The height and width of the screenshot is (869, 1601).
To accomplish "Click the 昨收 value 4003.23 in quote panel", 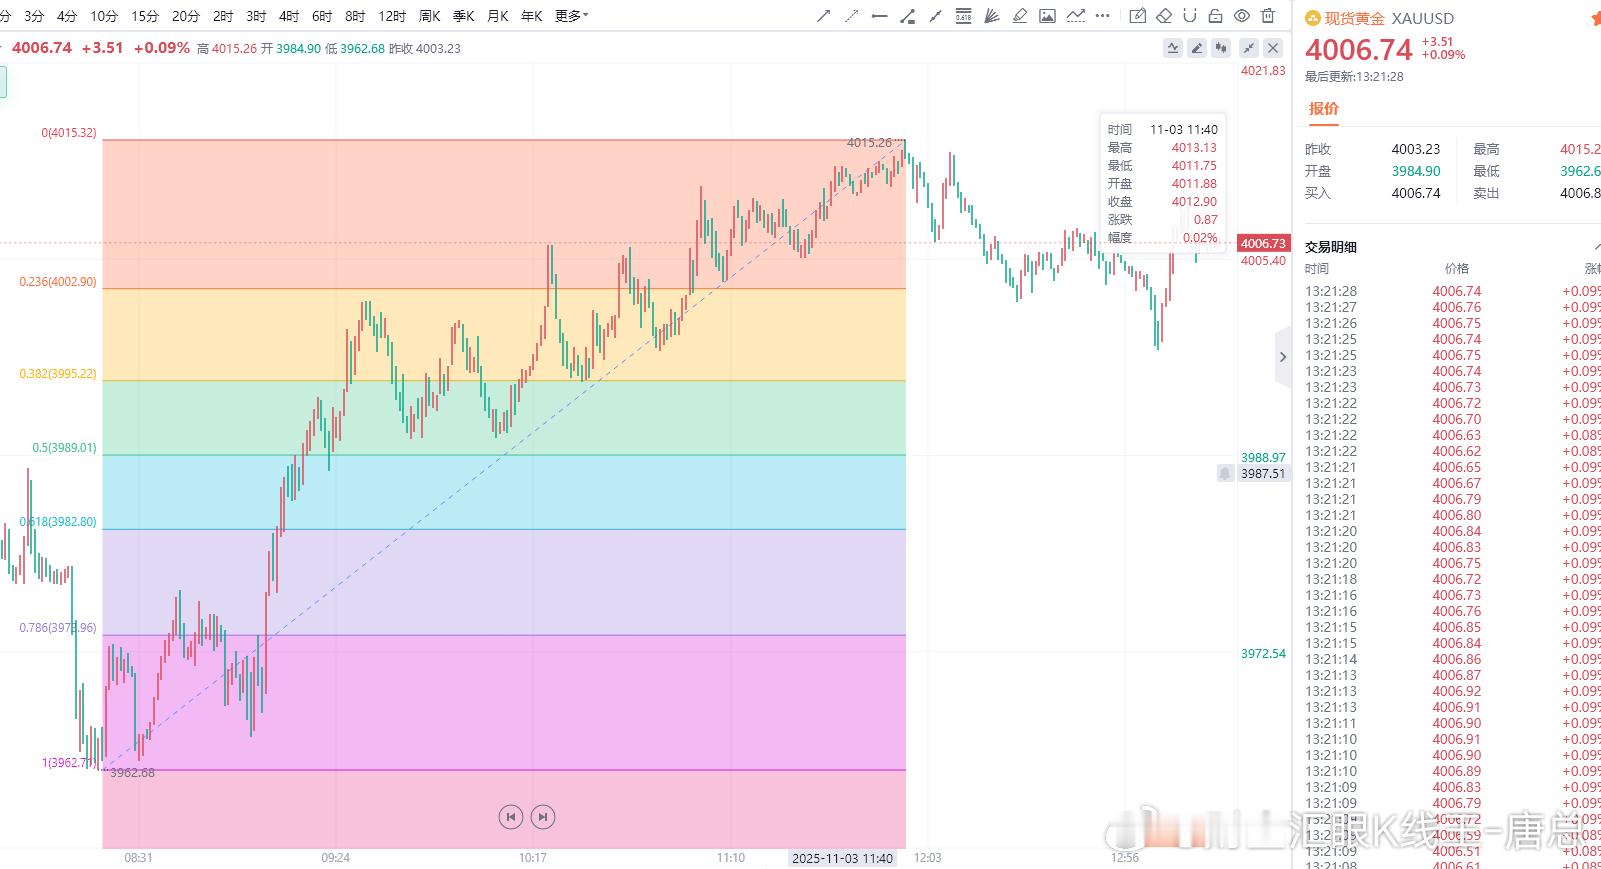I will (x=1416, y=149).
